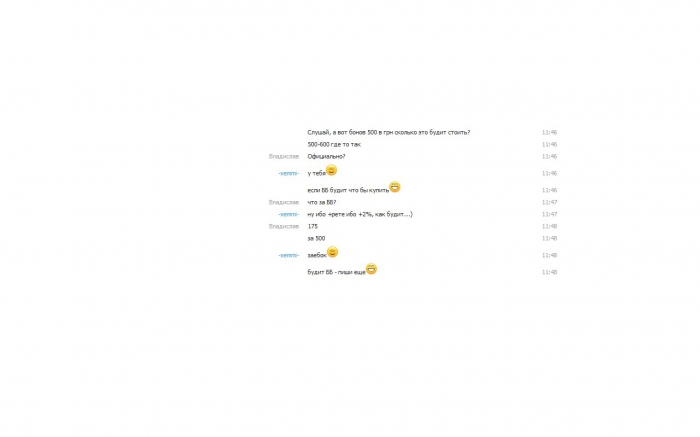Image resolution: width=700 pixels, height=437 pixels.
Task: Click the timestamp of the last message "будит ВВ"
Action: (x=549, y=272)
